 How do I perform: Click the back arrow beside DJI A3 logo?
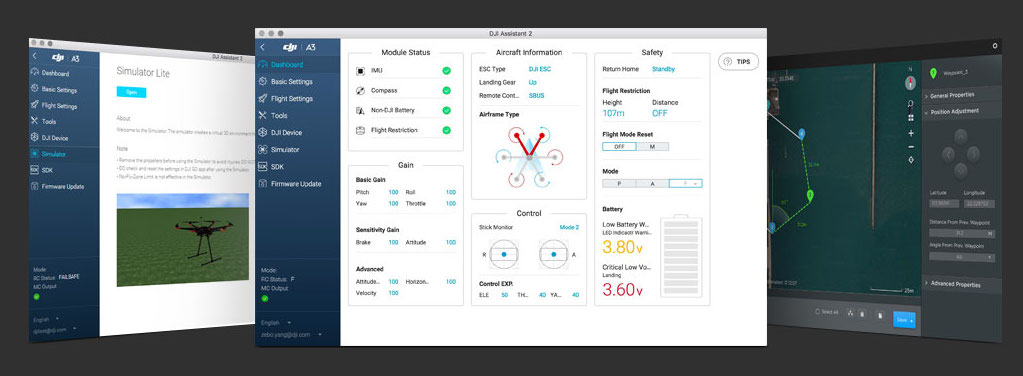click(x=262, y=47)
